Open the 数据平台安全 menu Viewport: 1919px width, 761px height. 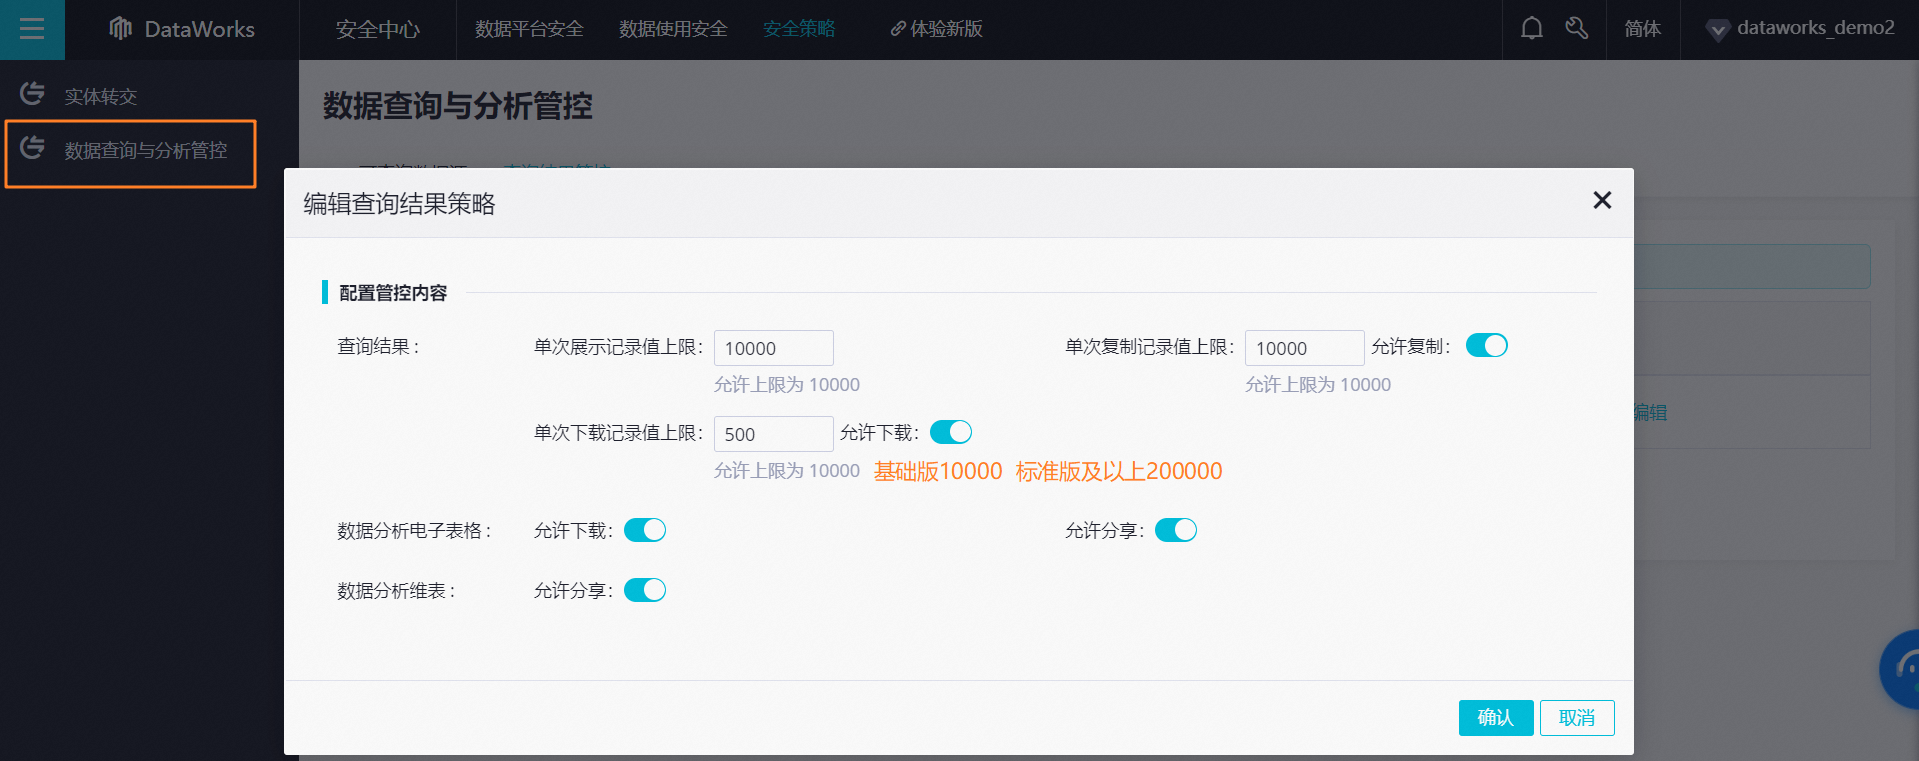529,29
